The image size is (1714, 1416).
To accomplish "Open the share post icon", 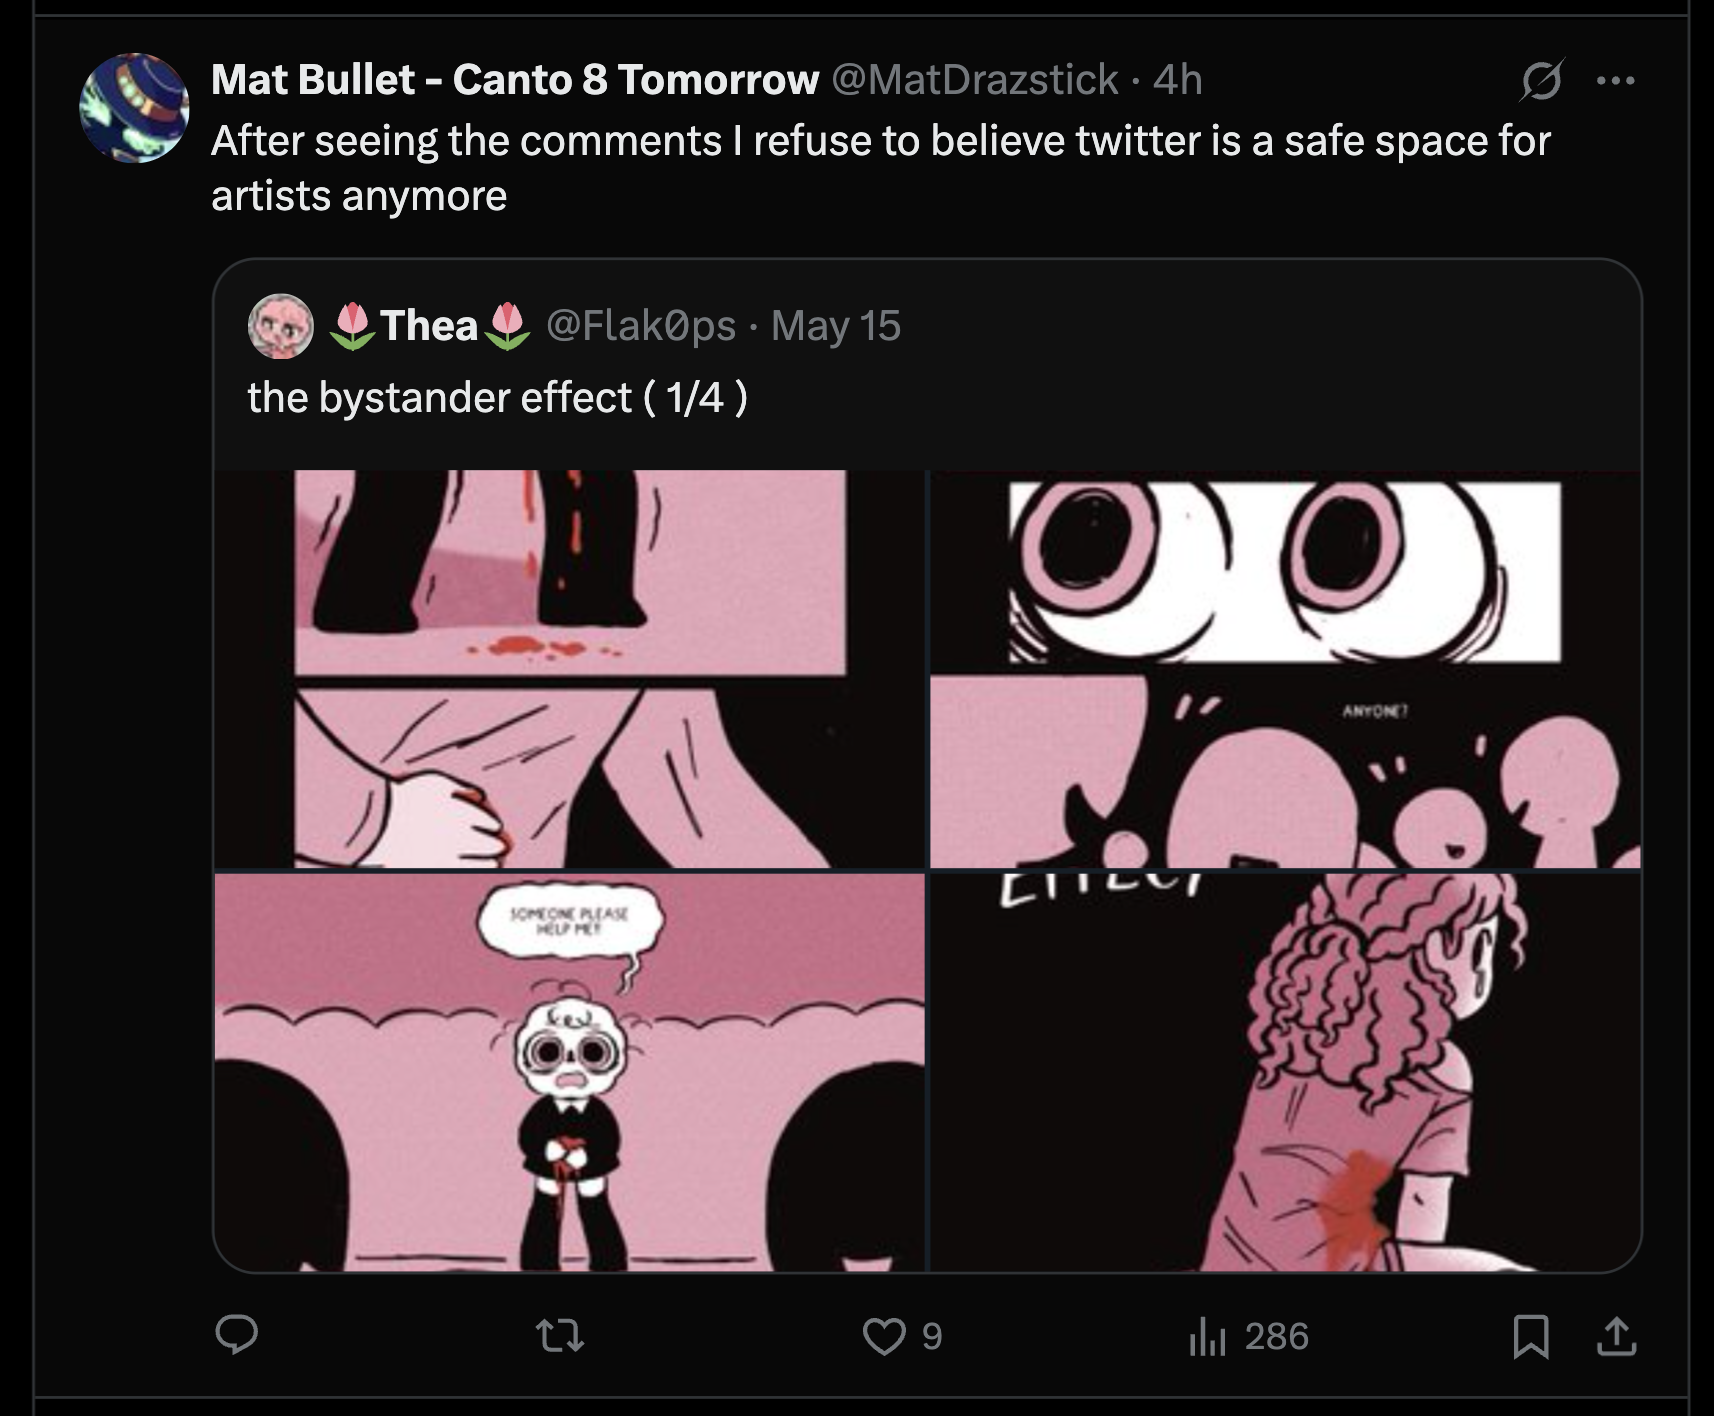I will [1616, 1336].
